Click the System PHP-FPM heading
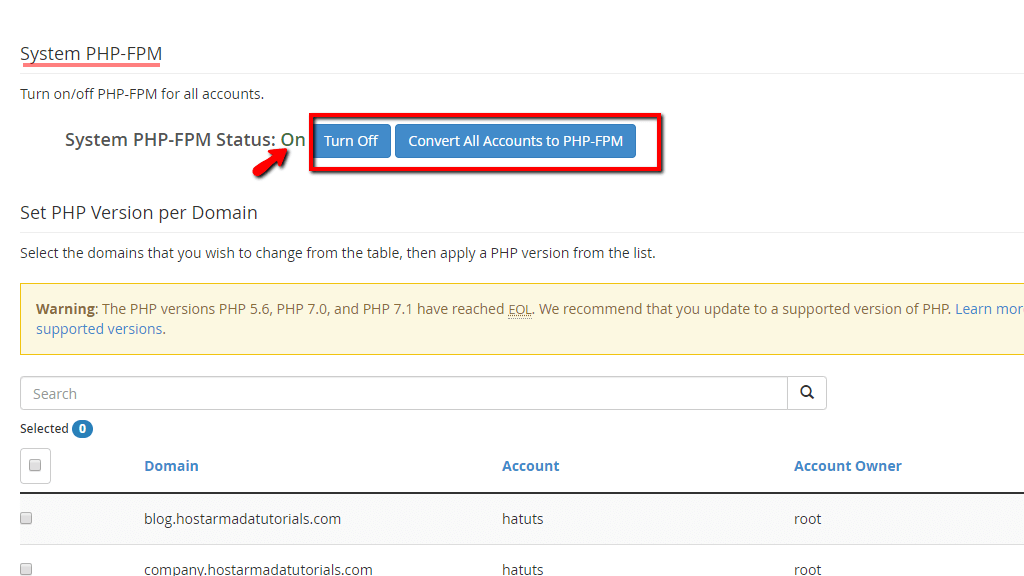 (x=91, y=54)
